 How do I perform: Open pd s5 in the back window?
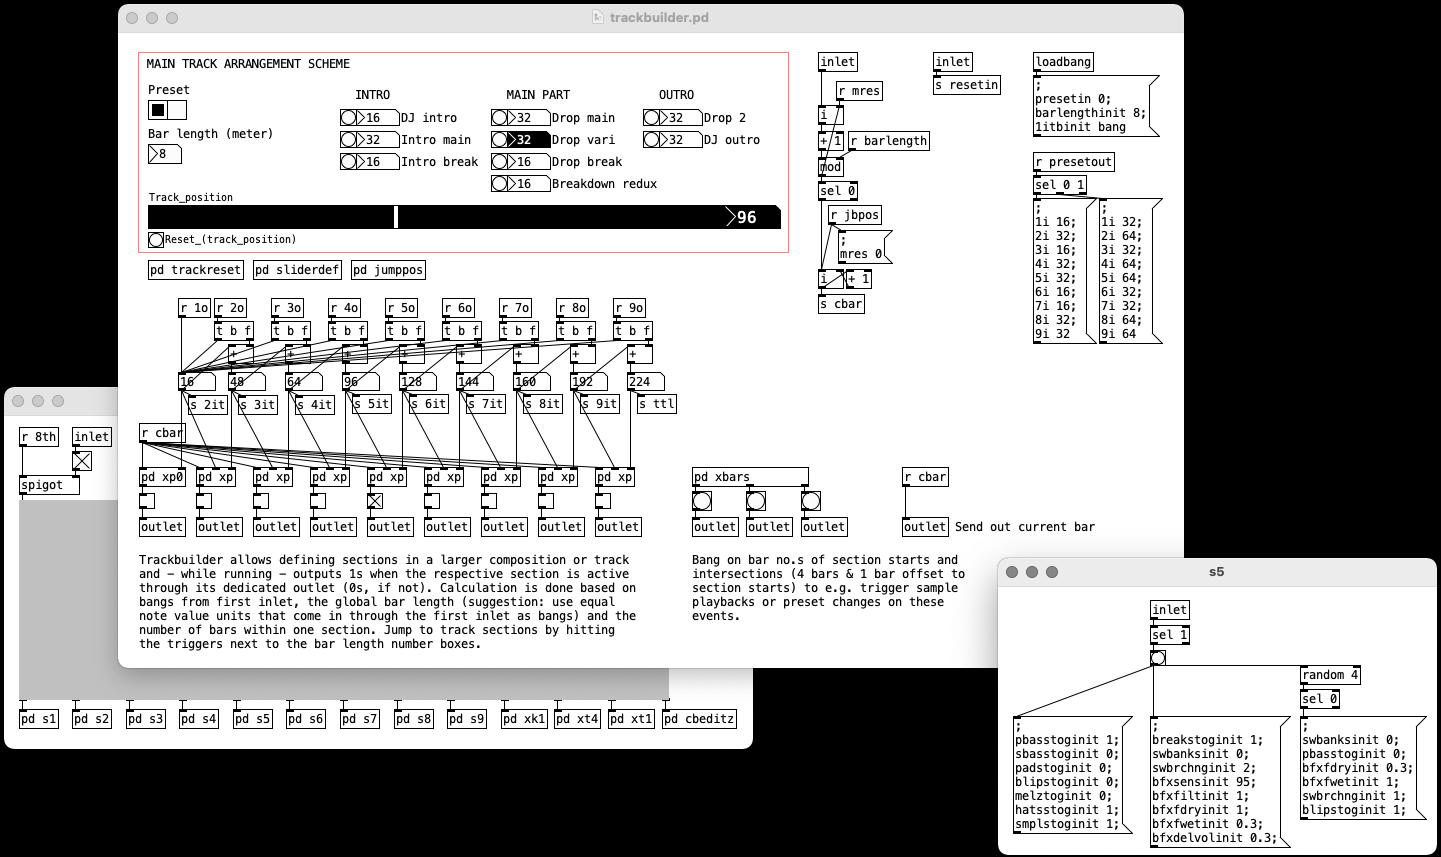tap(253, 719)
